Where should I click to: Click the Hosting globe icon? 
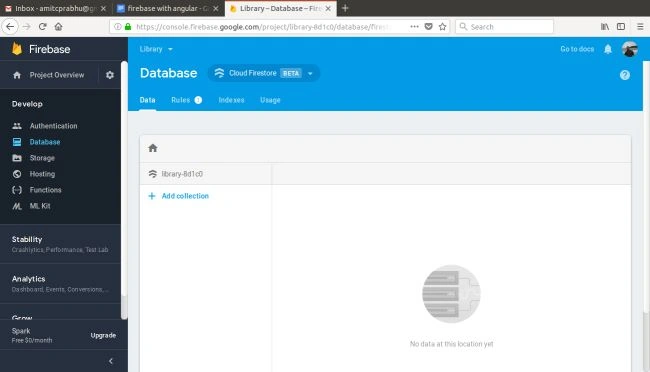[x=17, y=174]
